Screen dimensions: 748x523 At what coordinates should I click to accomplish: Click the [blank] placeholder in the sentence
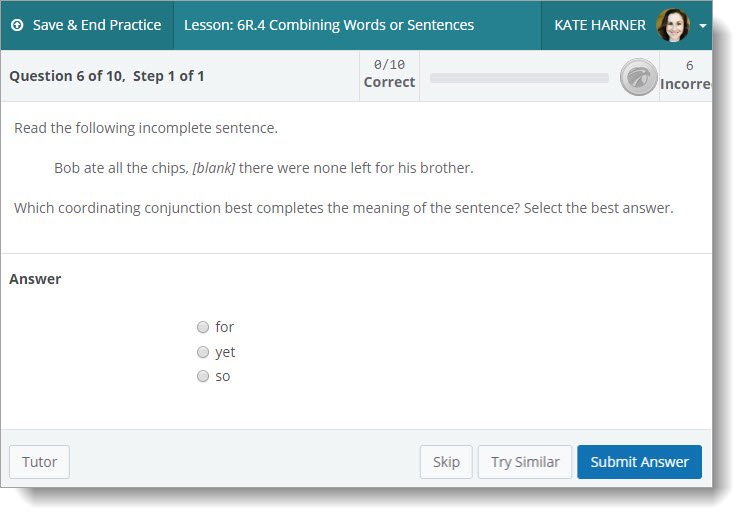pos(214,168)
